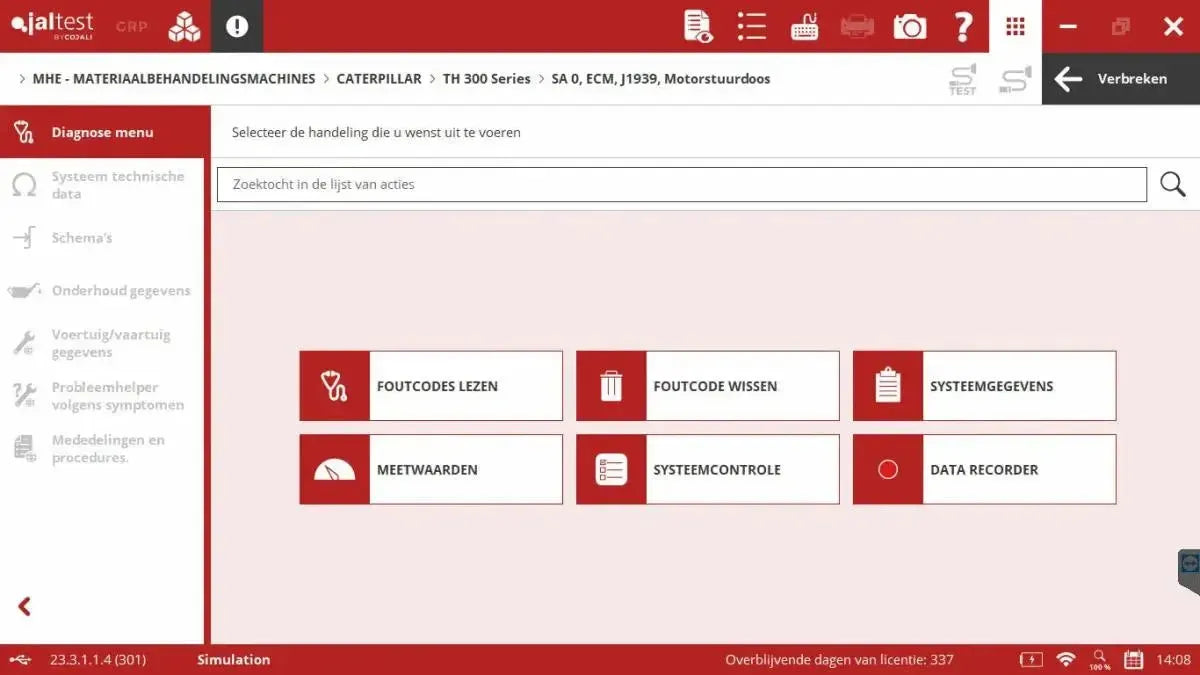This screenshot has height=675, width=1200.
Task: Open the camera screenshot tool
Action: (x=909, y=26)
